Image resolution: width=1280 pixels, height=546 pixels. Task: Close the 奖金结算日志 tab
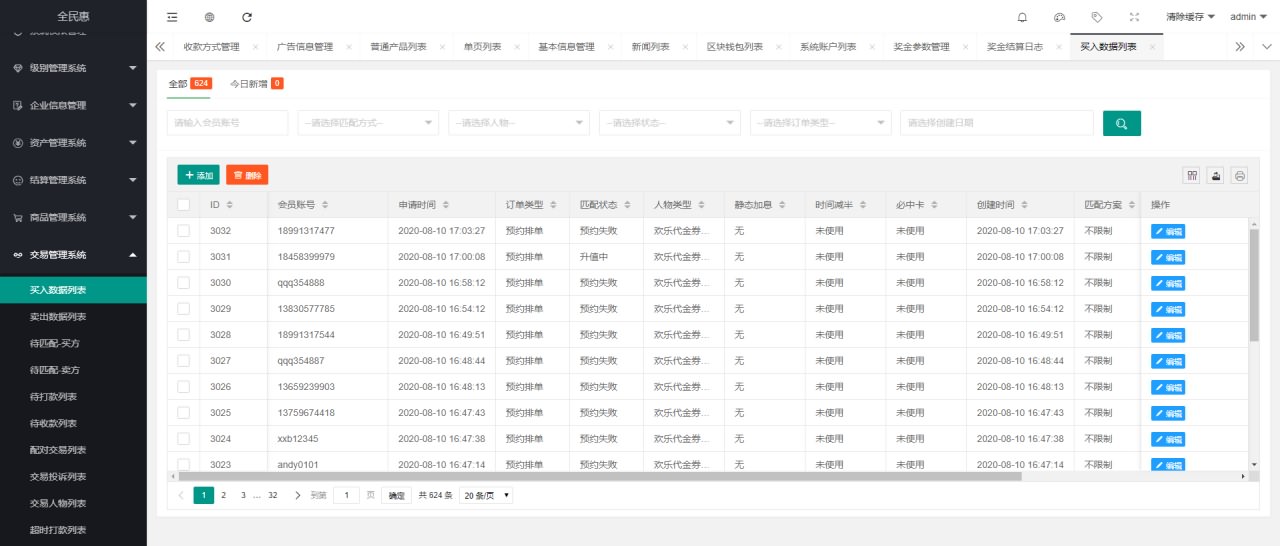1058,47
